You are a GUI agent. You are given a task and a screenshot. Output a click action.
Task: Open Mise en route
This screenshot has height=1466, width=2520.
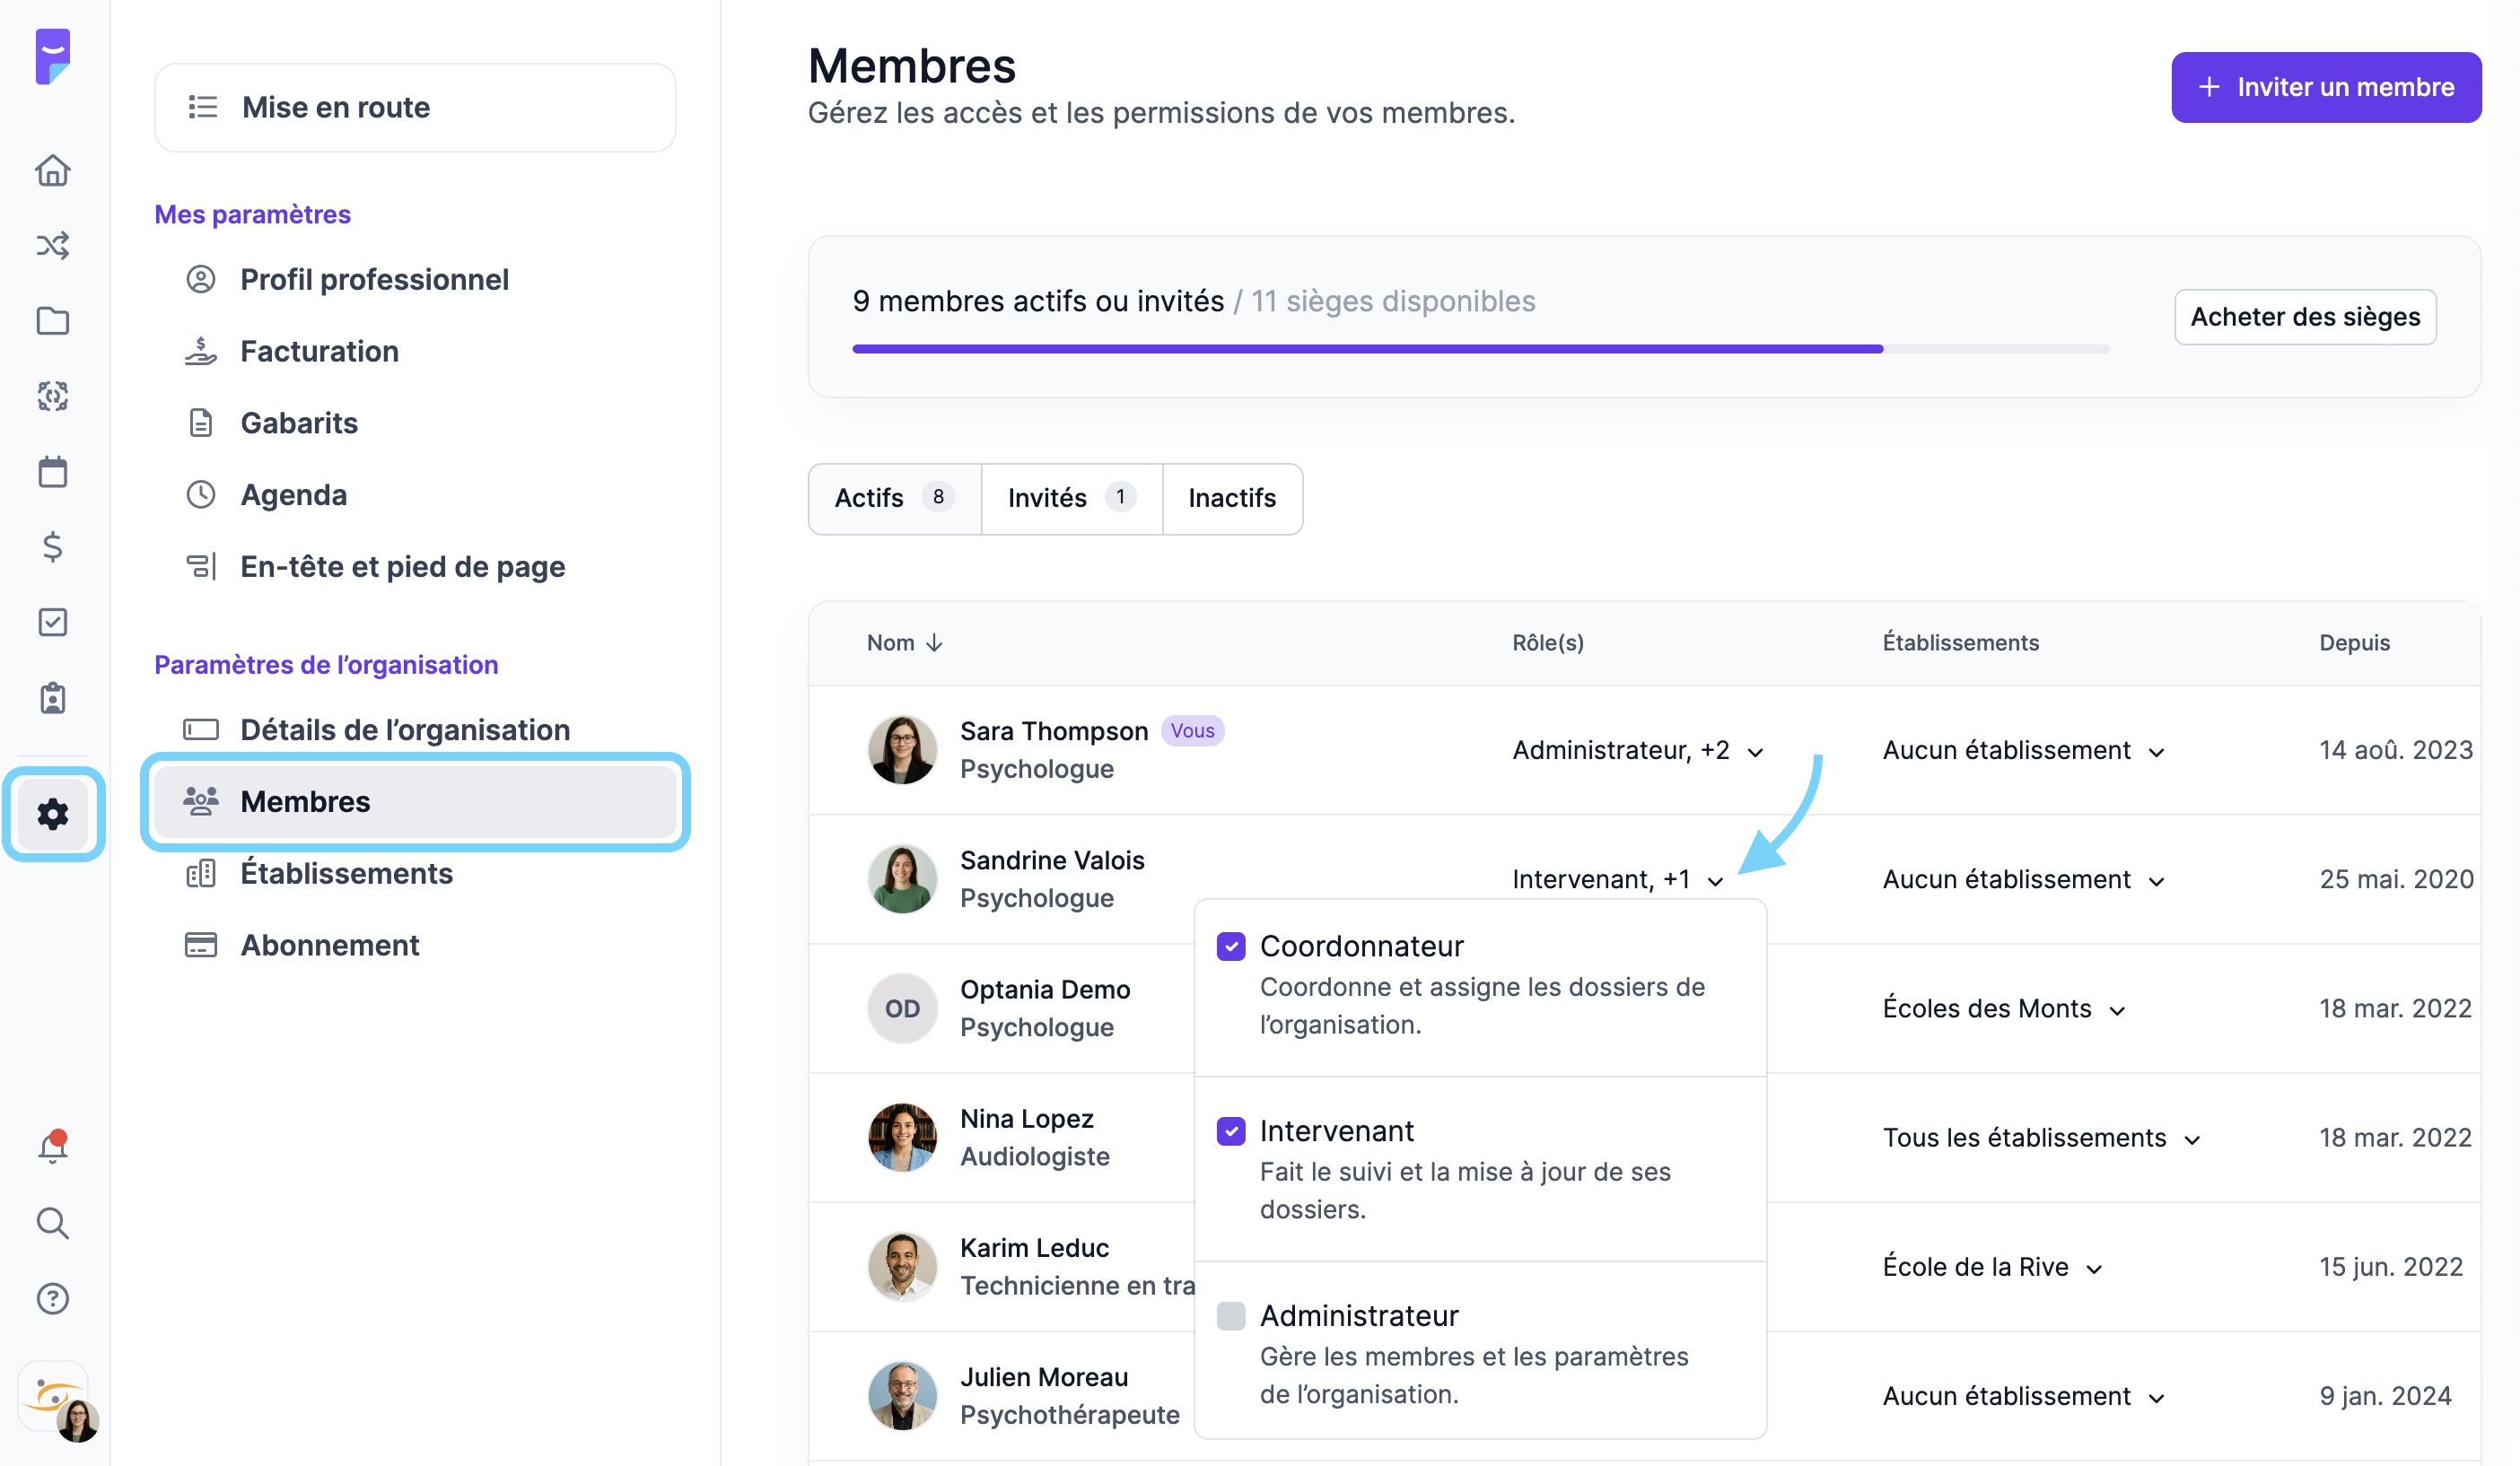415,107
